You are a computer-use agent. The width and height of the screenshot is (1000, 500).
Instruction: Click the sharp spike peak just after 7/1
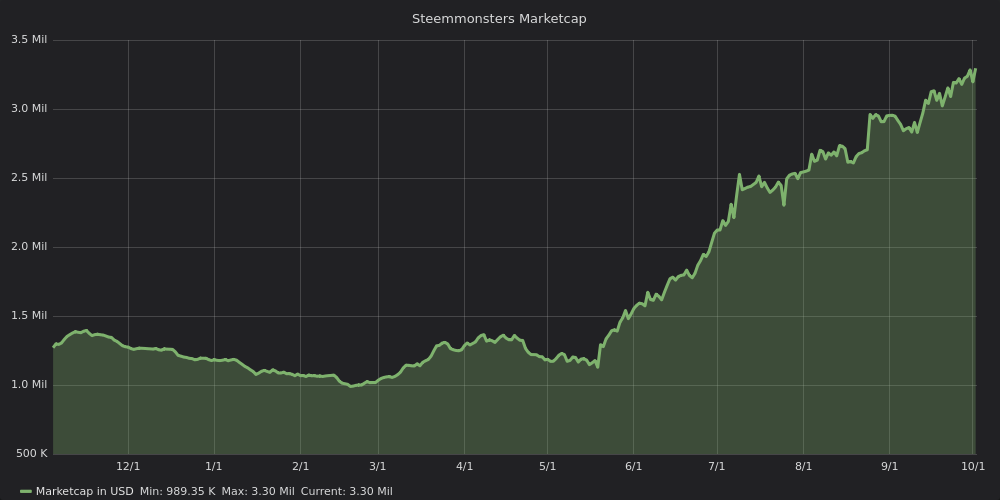(x=739, y=174)
